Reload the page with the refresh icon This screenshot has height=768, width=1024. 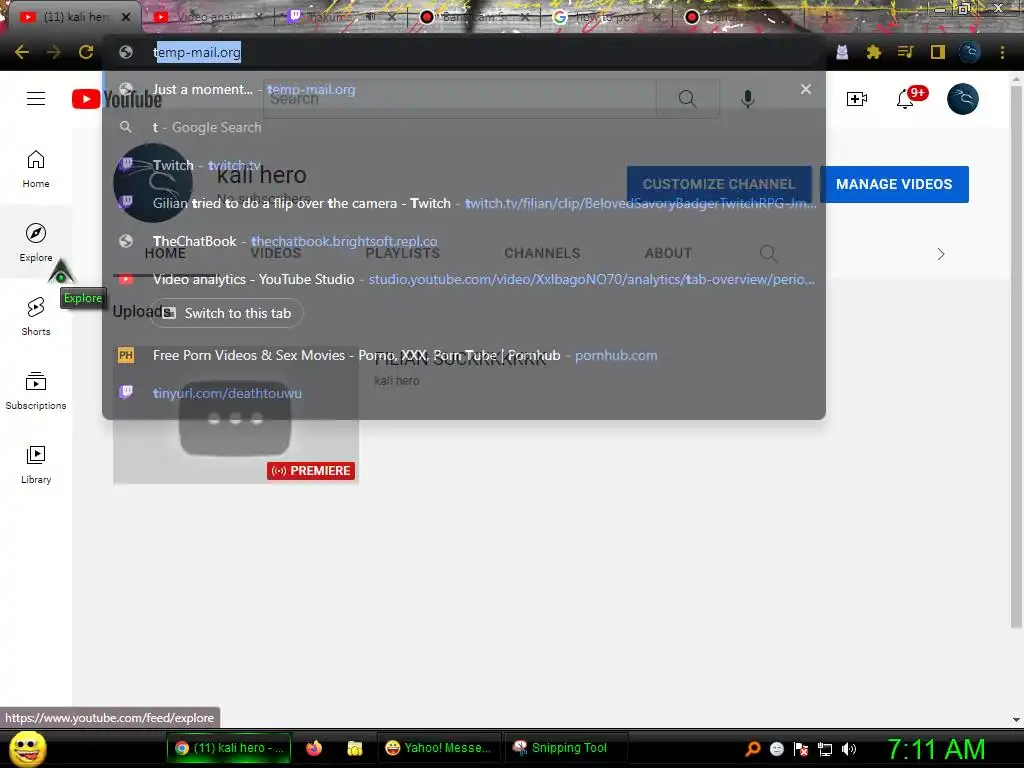pyautogui.click(x=86, y=52)
